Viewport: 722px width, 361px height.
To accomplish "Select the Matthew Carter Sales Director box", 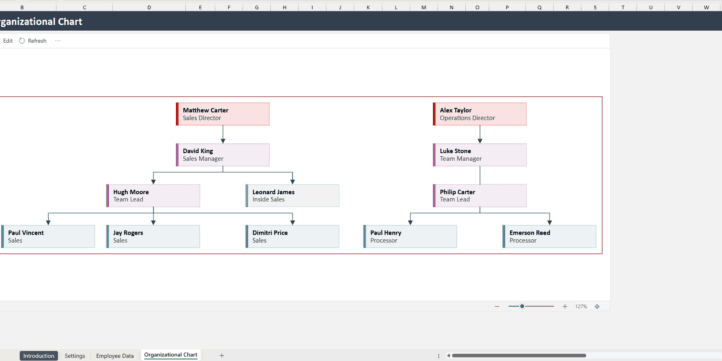I will pos(223,114).
